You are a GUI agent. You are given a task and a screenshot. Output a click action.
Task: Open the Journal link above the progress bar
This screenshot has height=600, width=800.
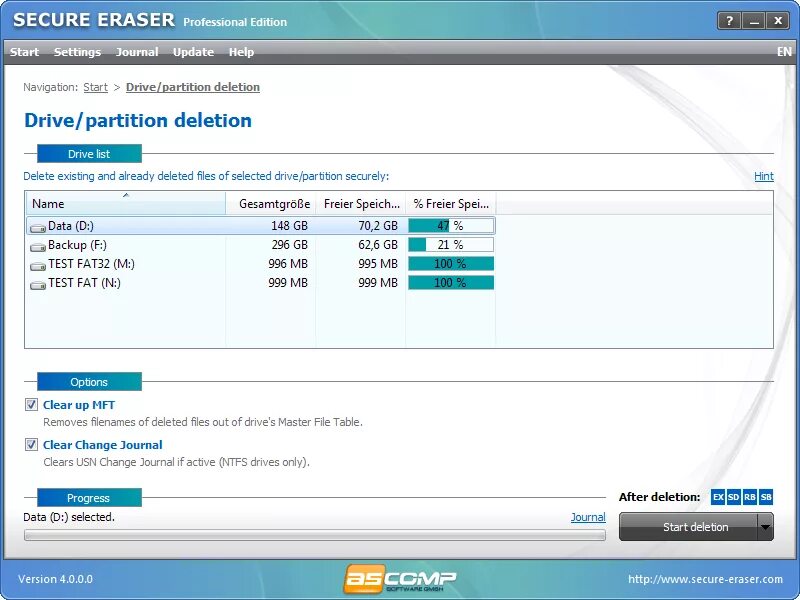588,517
